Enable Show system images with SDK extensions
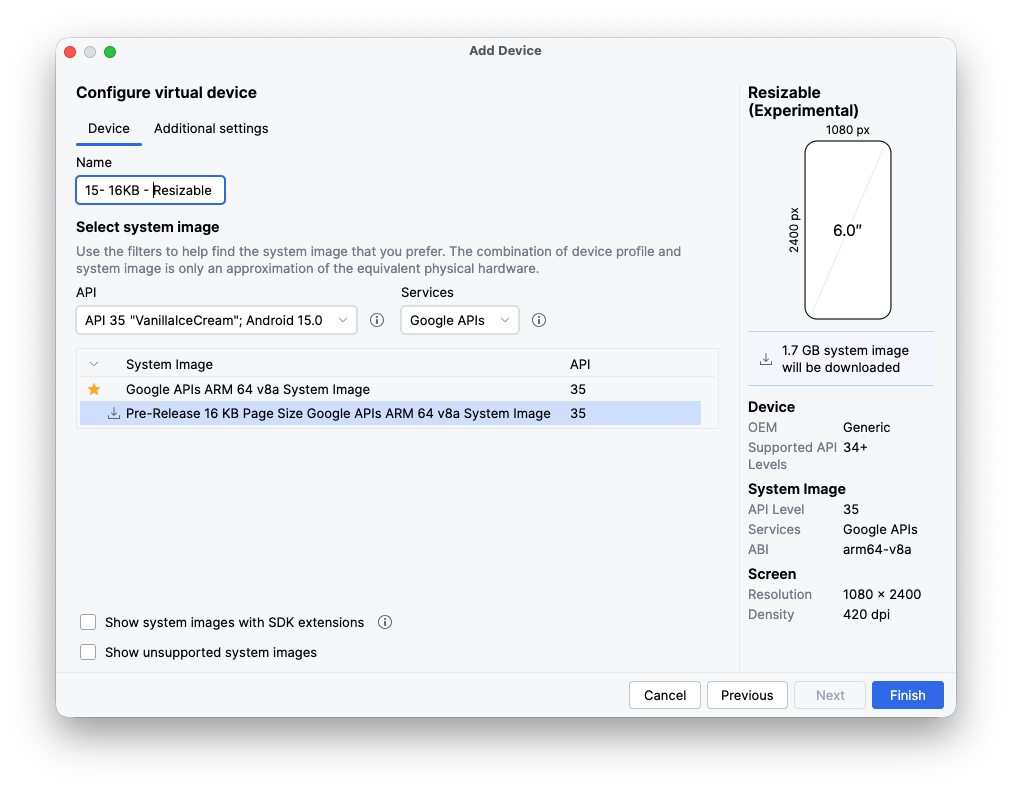Viewport: 1012px width, 791px height. [x=88, y=622]
